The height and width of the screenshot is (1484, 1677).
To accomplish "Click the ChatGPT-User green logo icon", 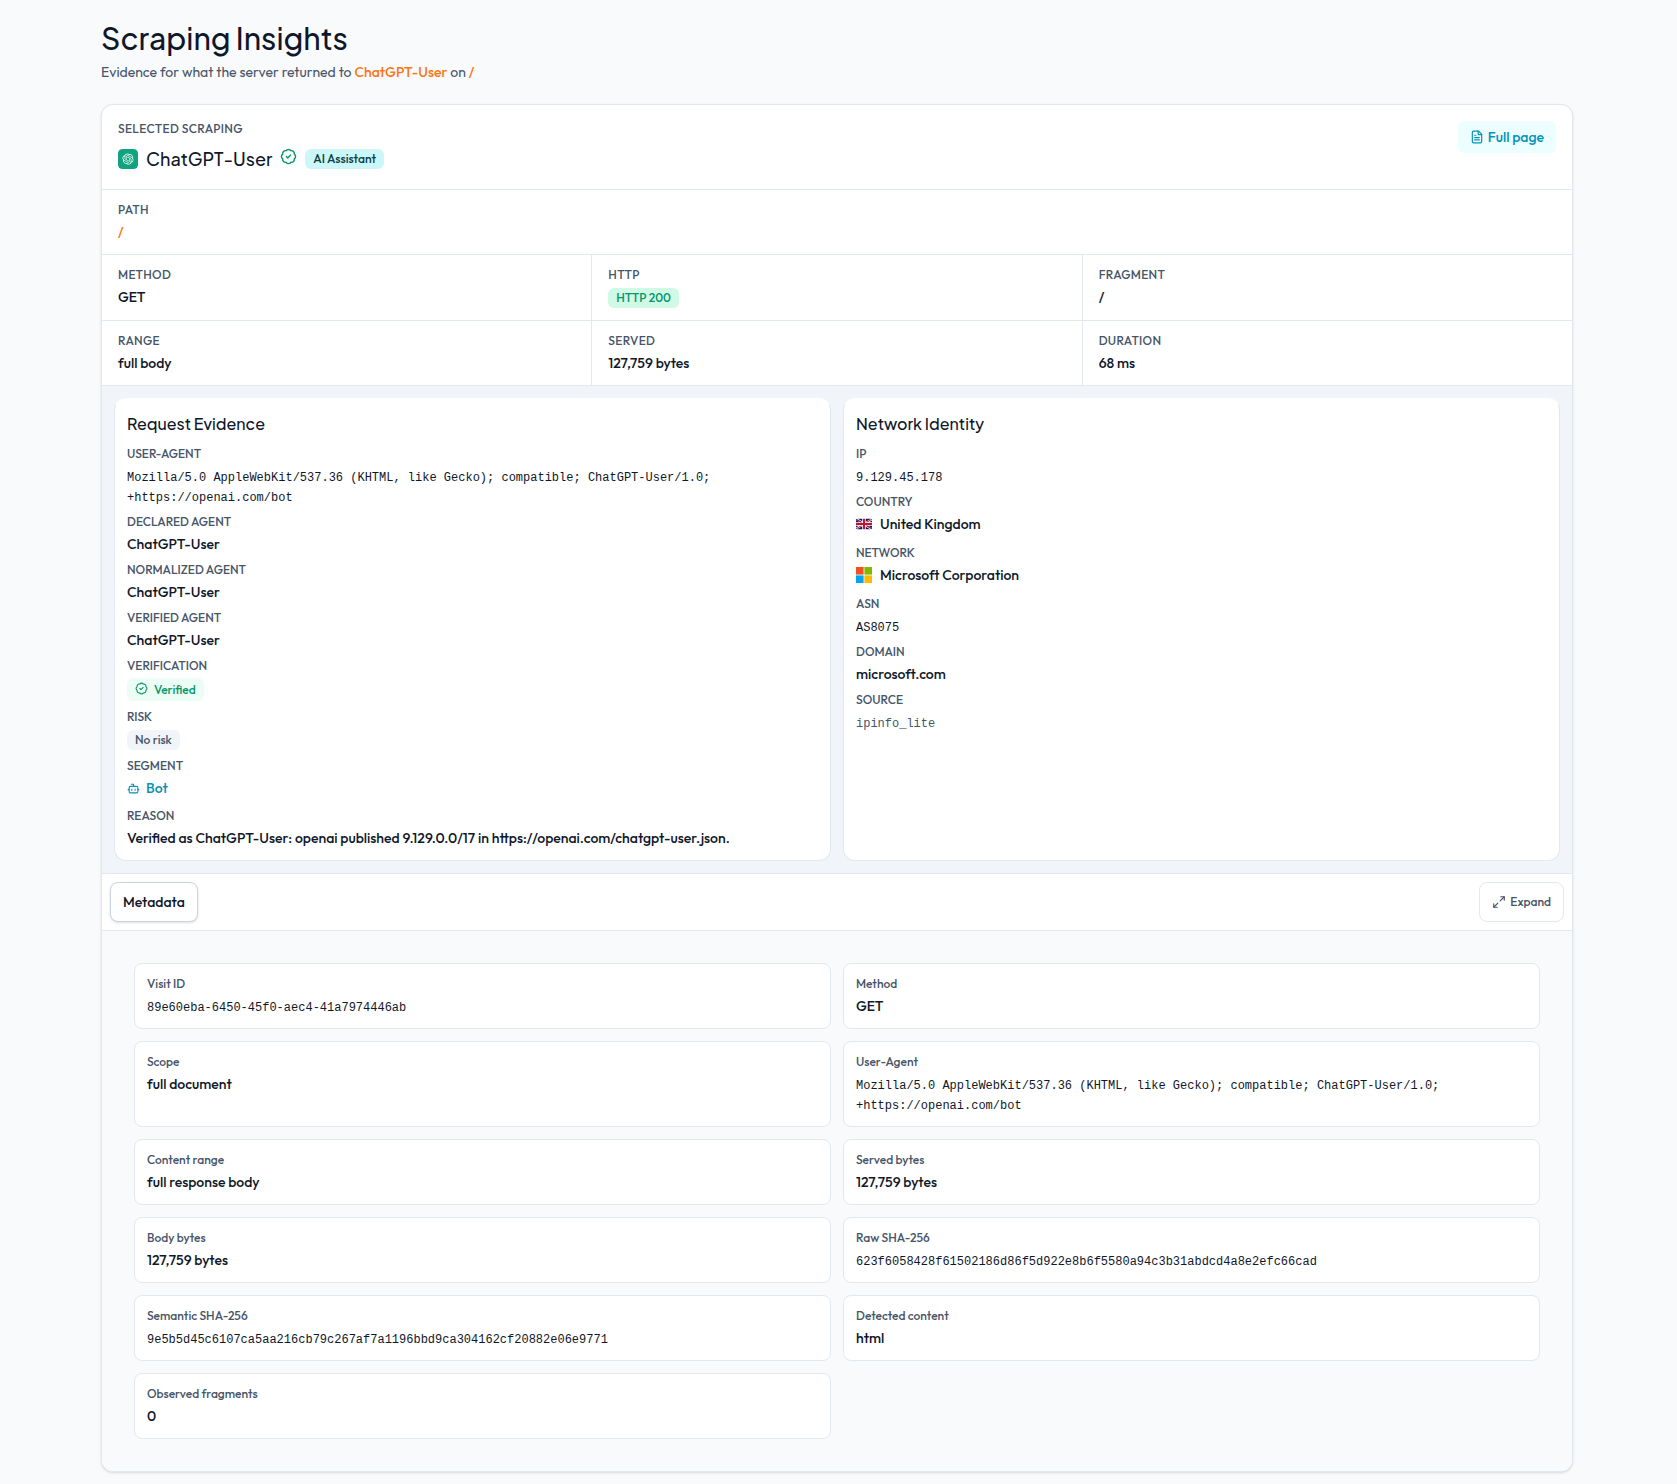I will pos(128,159).
